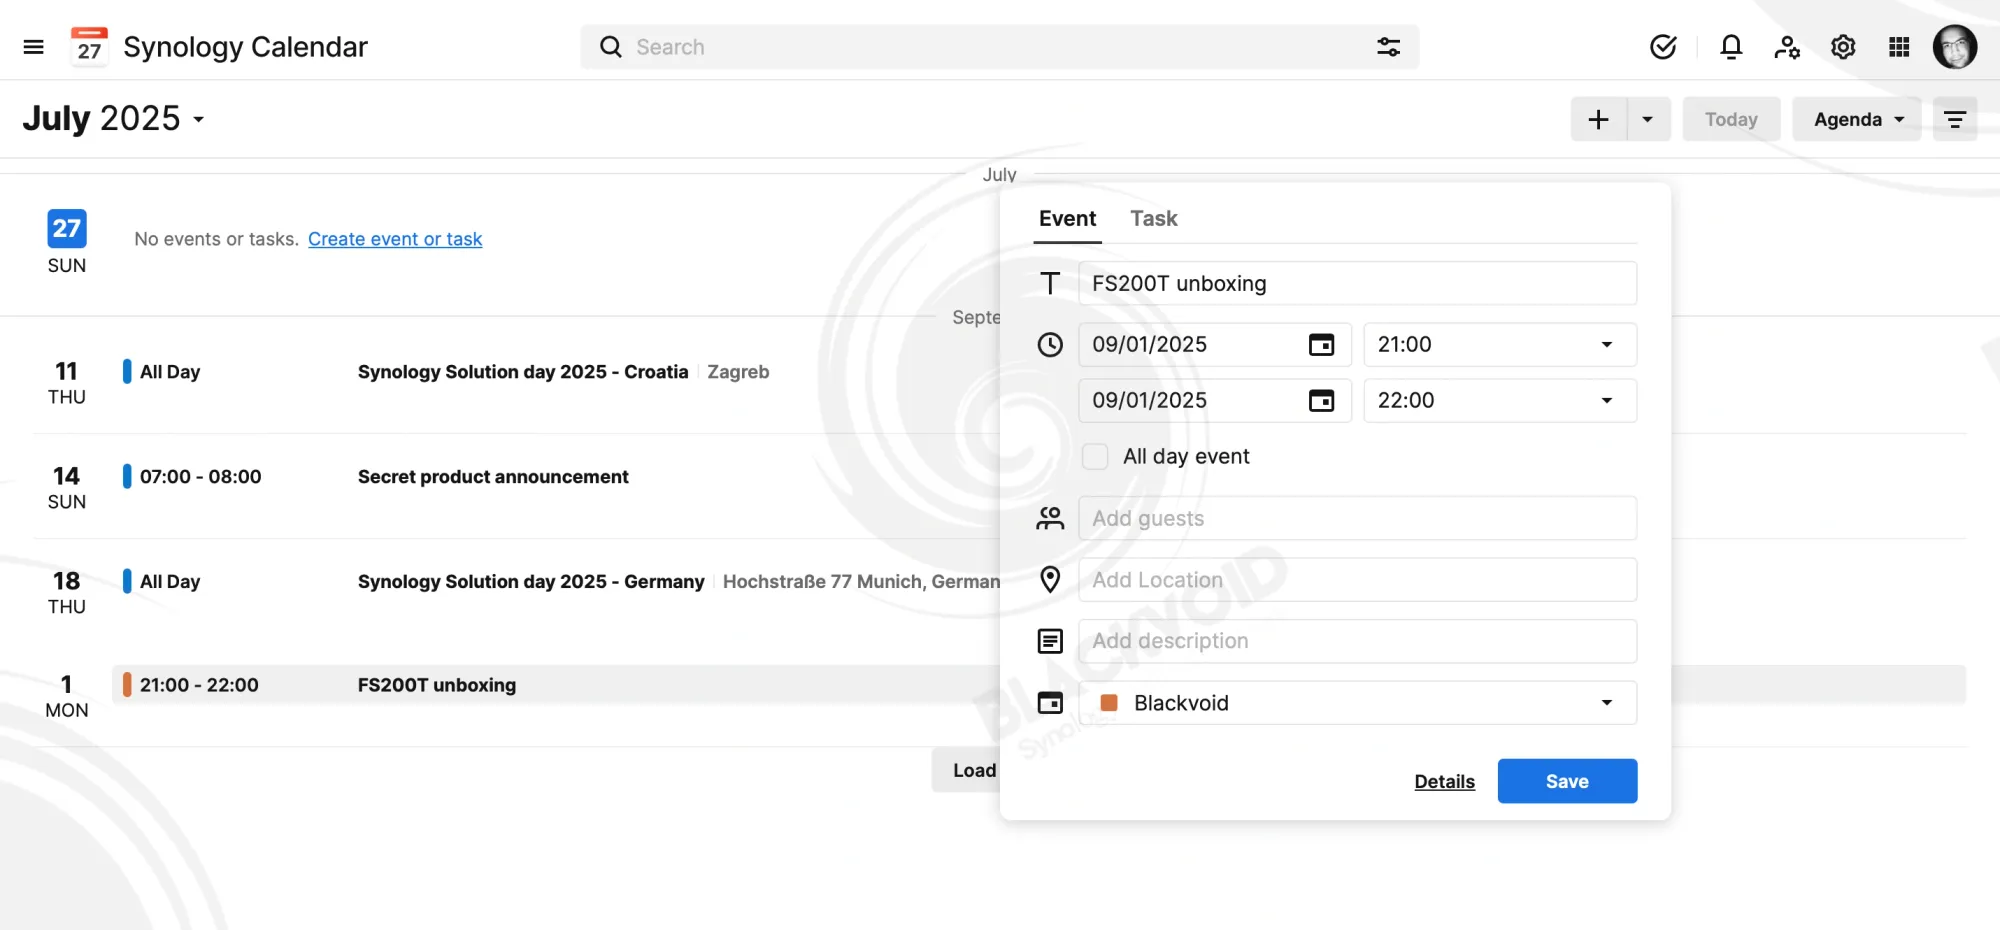The width and height of the screenshot is (2000, 930).
Task: Click the 07:00 - 08:00 time label
Action: coord(200,477)
